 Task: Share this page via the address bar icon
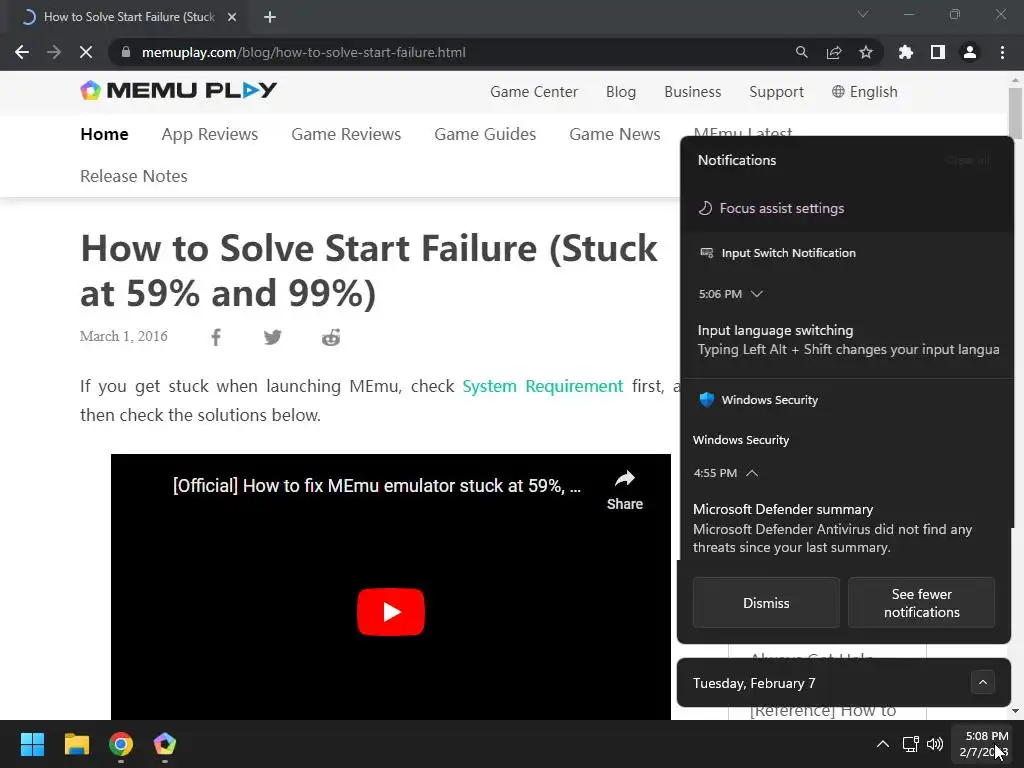(833, 52)
